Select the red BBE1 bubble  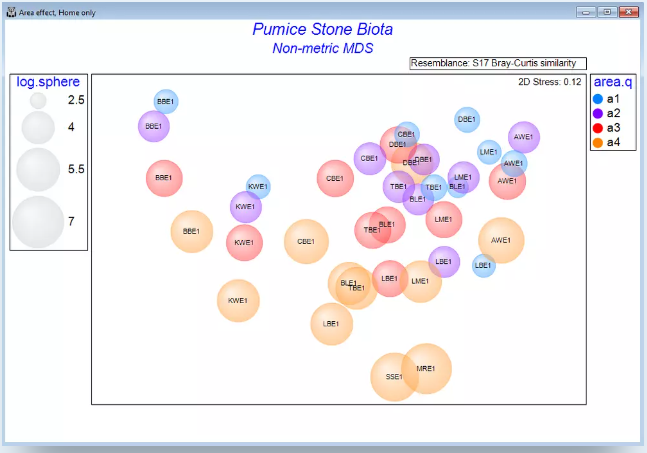pos(163,179)
